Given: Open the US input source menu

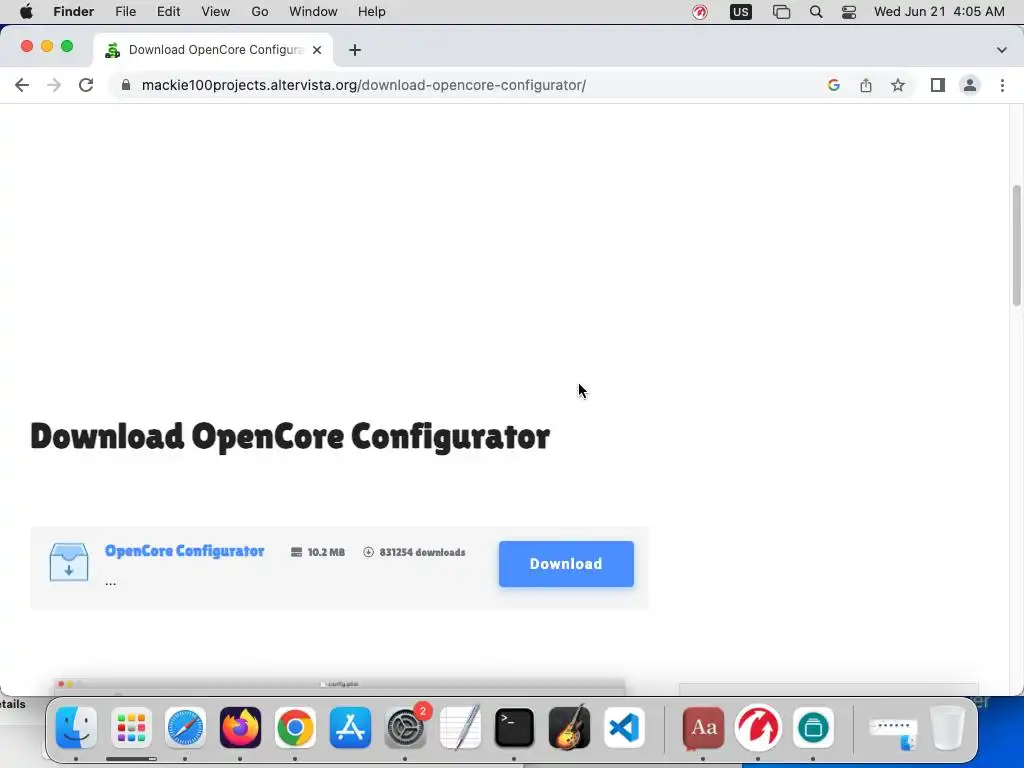Looking at the screenshot, I should [741, 12].
